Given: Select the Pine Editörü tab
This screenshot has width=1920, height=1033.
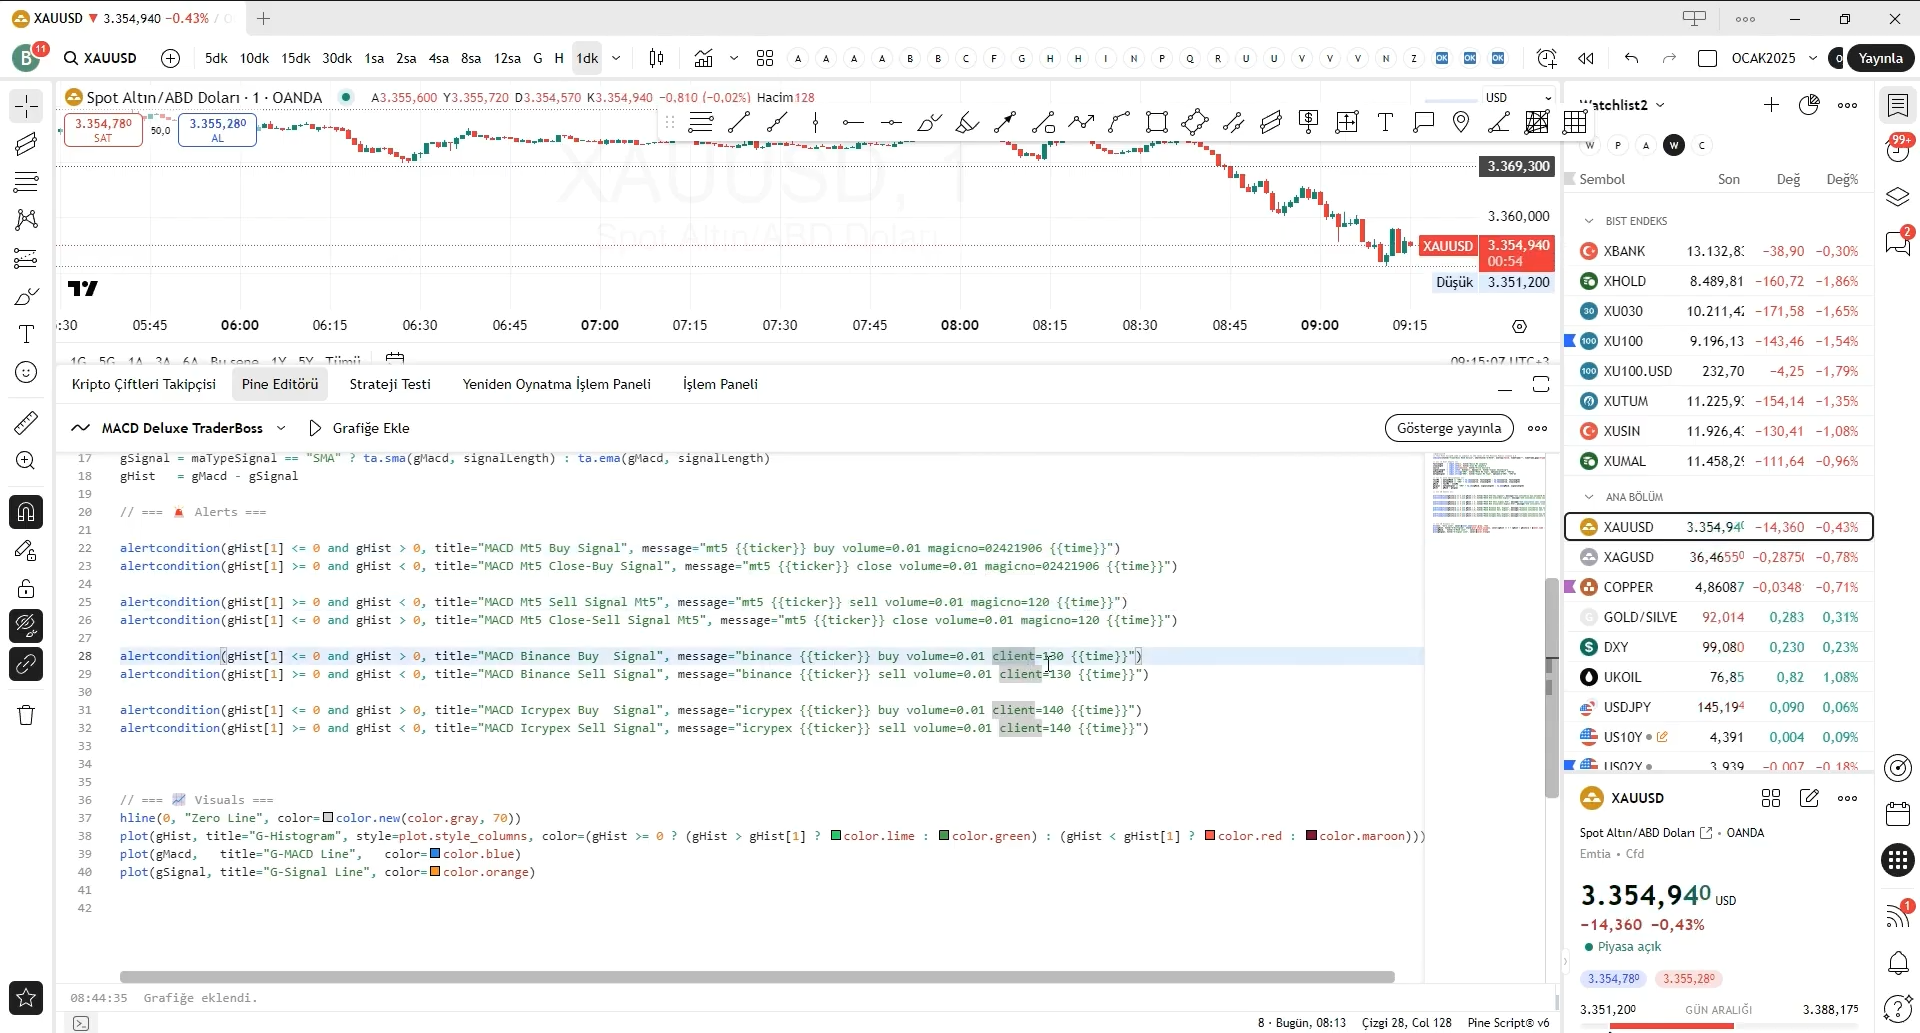Looking at the screenshot, I should pyautogui.click(x=280, y=384).
